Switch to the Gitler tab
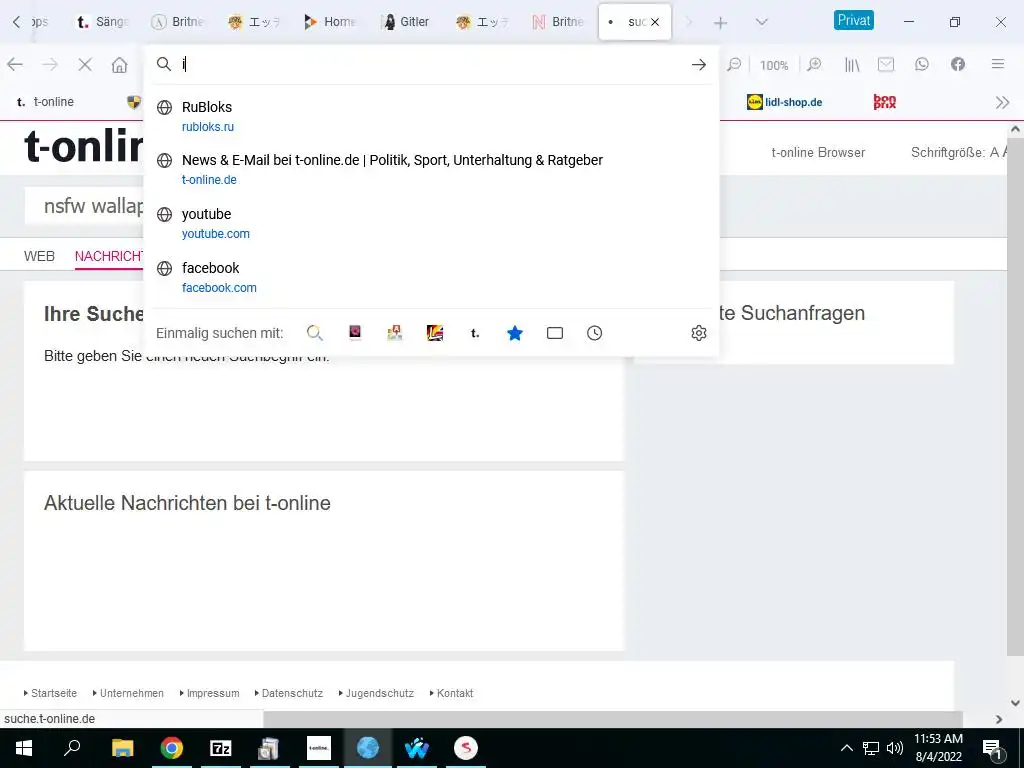Screen dimensions: 1024x768 (407, 22)
